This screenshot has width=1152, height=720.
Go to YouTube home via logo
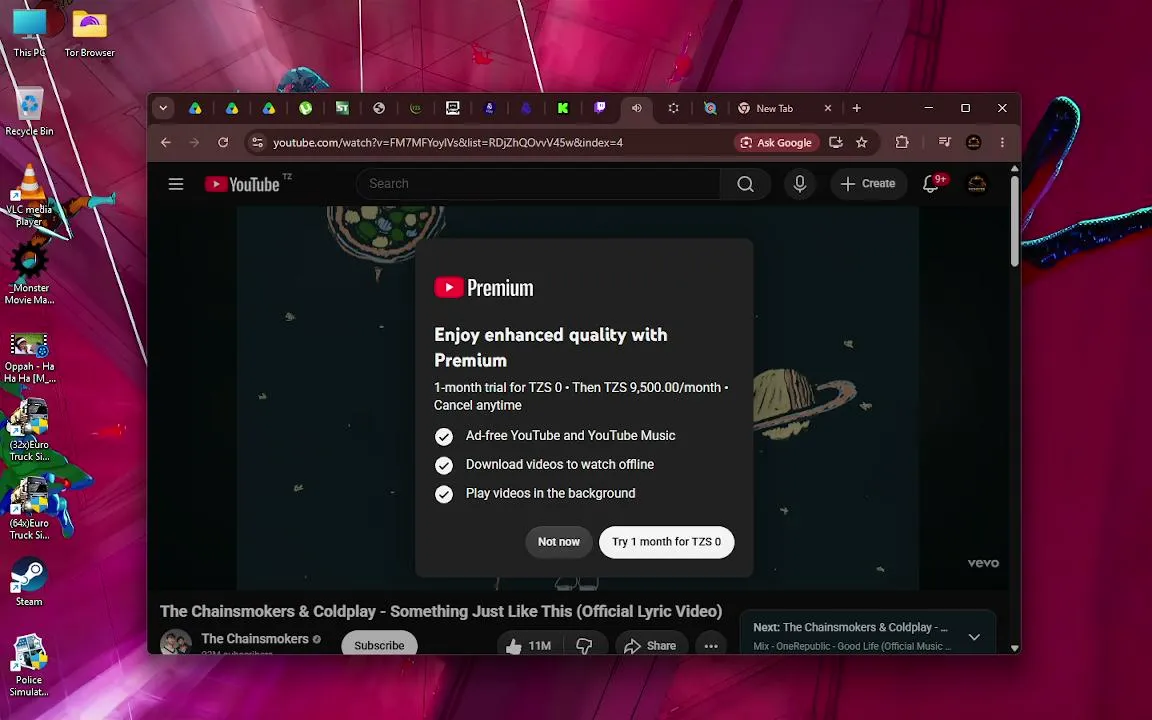(x=242, y=184)
